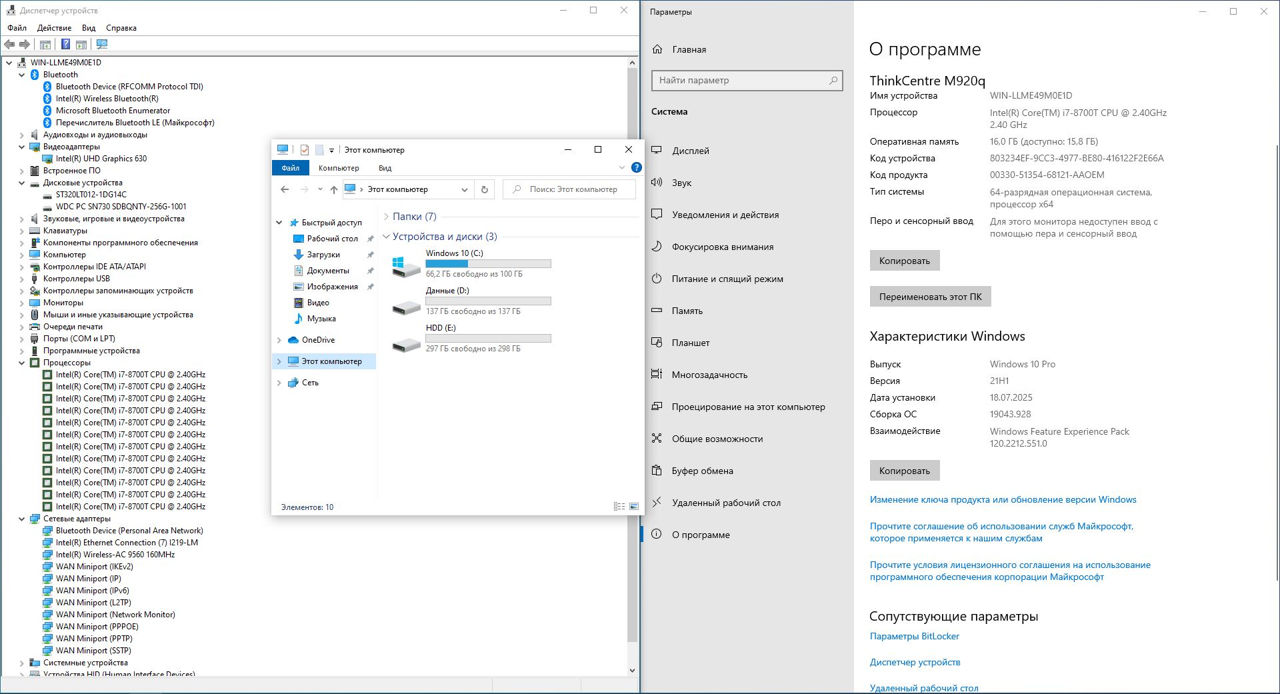Click the Переименовать этот ПК button
The image size is (1280, 694).
click(929, 297)
